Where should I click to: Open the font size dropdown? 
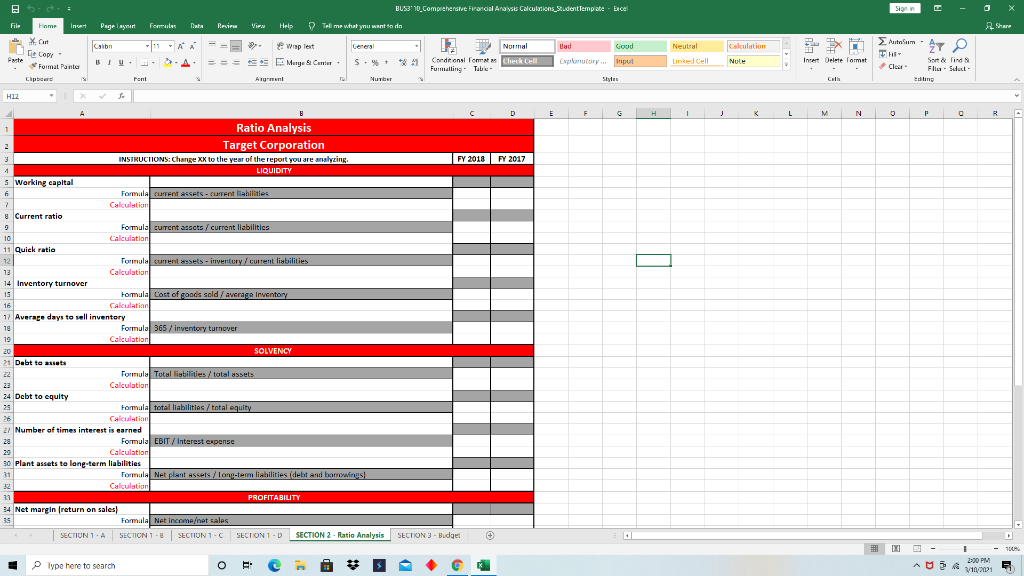click(169, 46)
